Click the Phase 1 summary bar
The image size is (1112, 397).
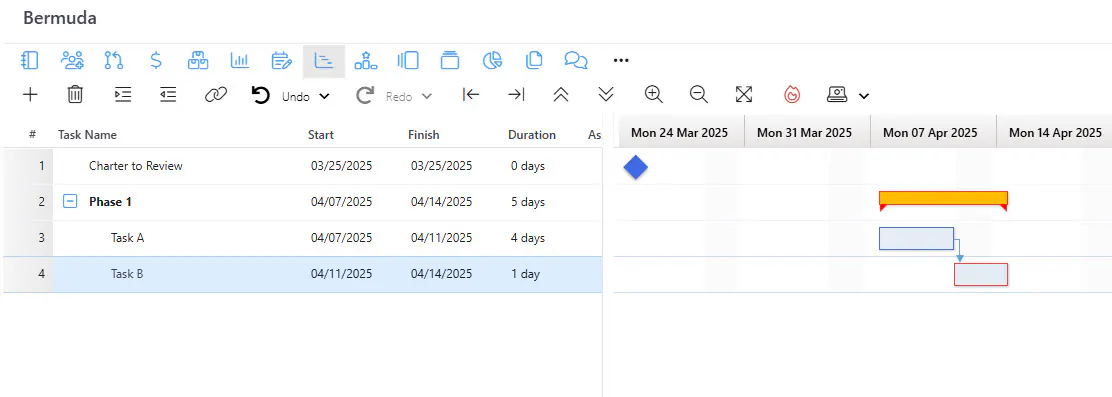coord(943,198)
